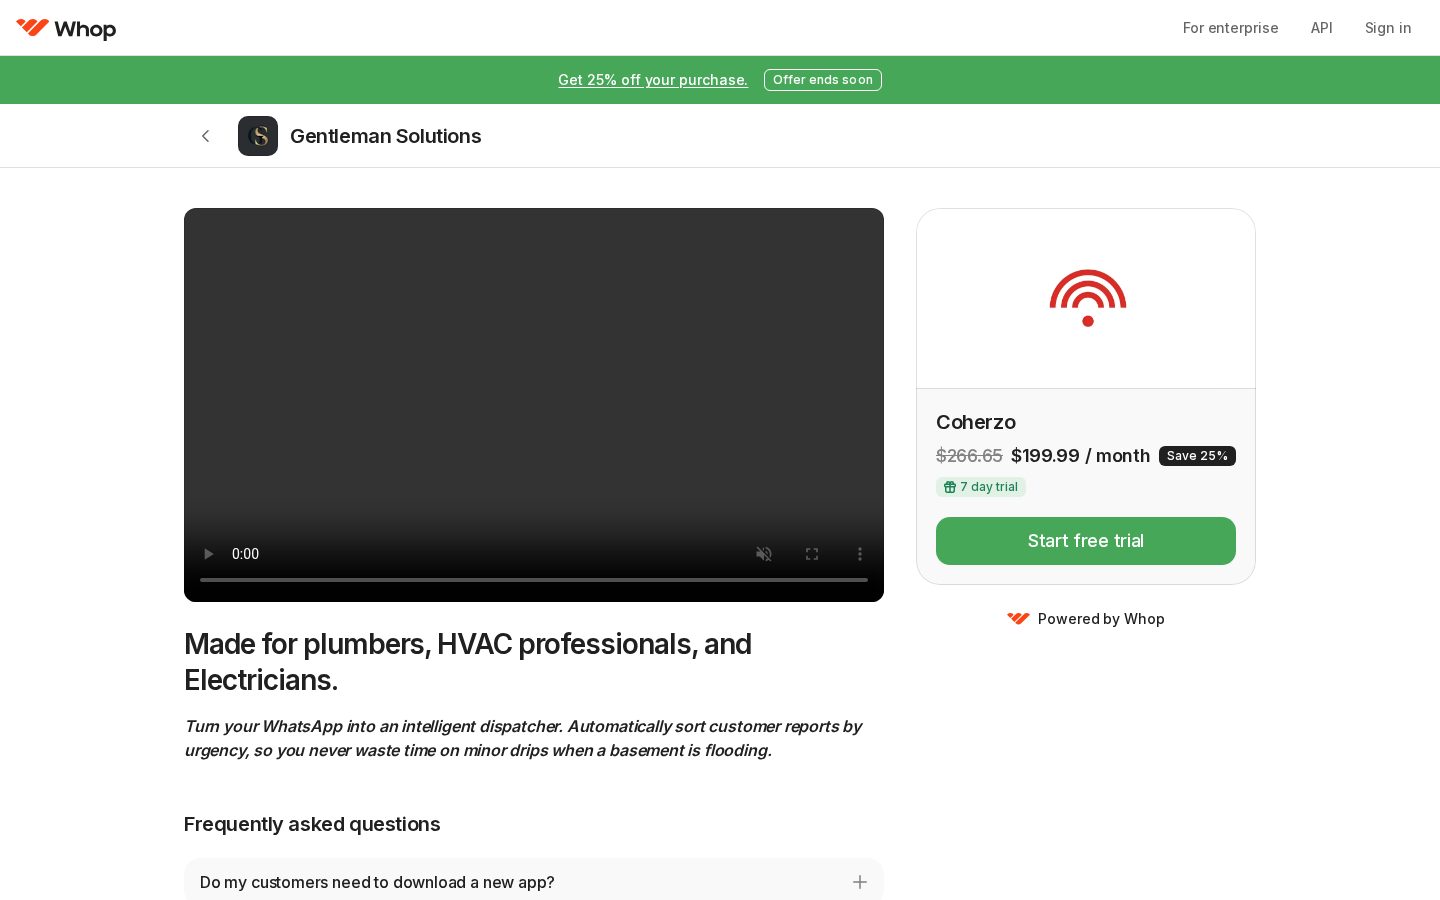This screenshot has width=1440, height=900.
Task: Click the red Coherzo signal icon
Action: click(1088, 298)
